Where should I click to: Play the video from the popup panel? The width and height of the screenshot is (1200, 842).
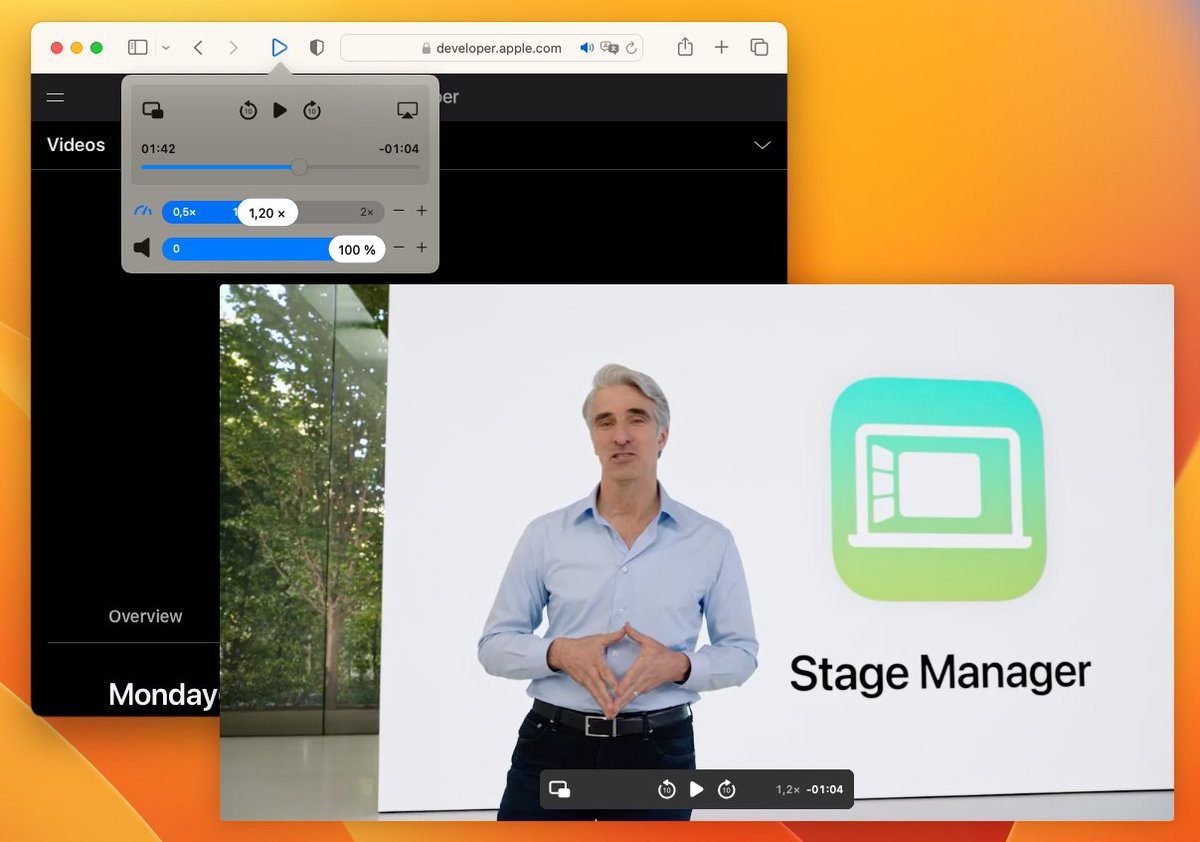(280, 110)
